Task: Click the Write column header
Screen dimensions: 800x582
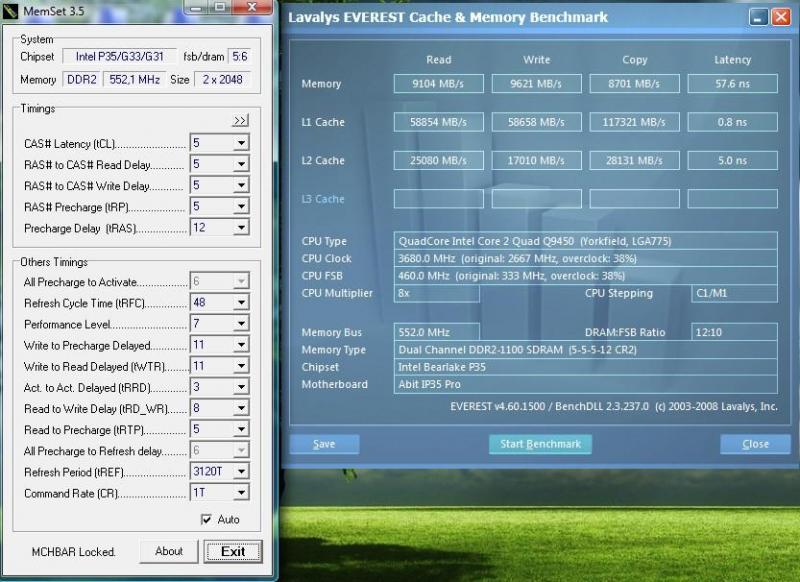Action: (537, 60)
